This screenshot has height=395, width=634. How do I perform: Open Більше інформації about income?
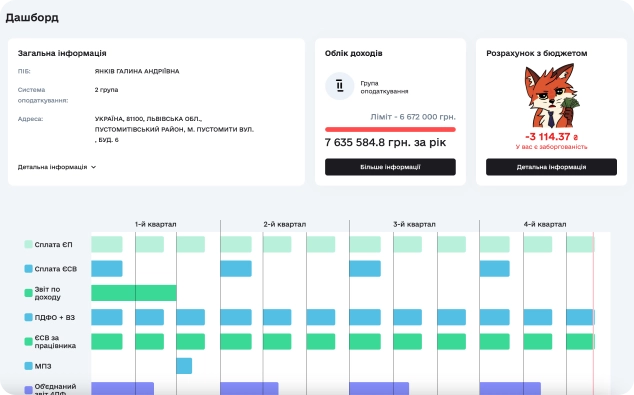point(390,167)
